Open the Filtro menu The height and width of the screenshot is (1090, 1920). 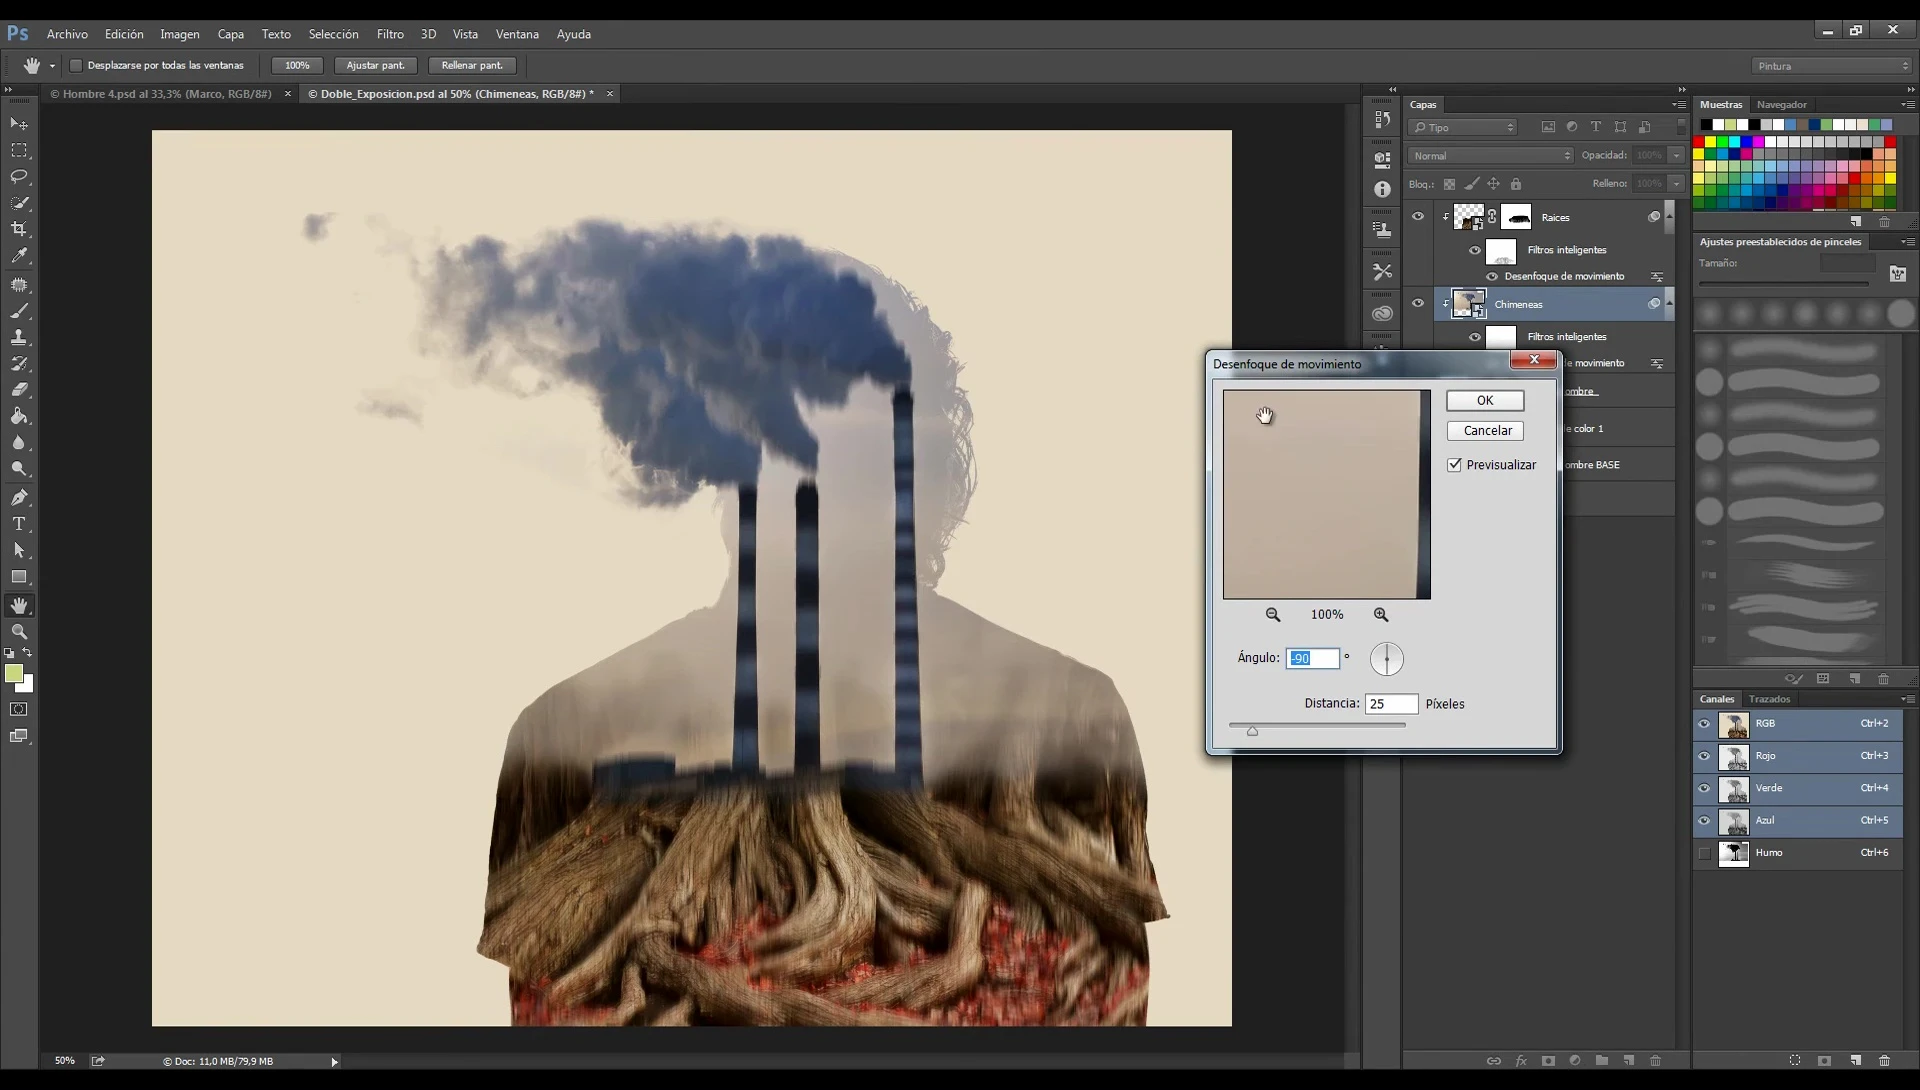[390, 34]
